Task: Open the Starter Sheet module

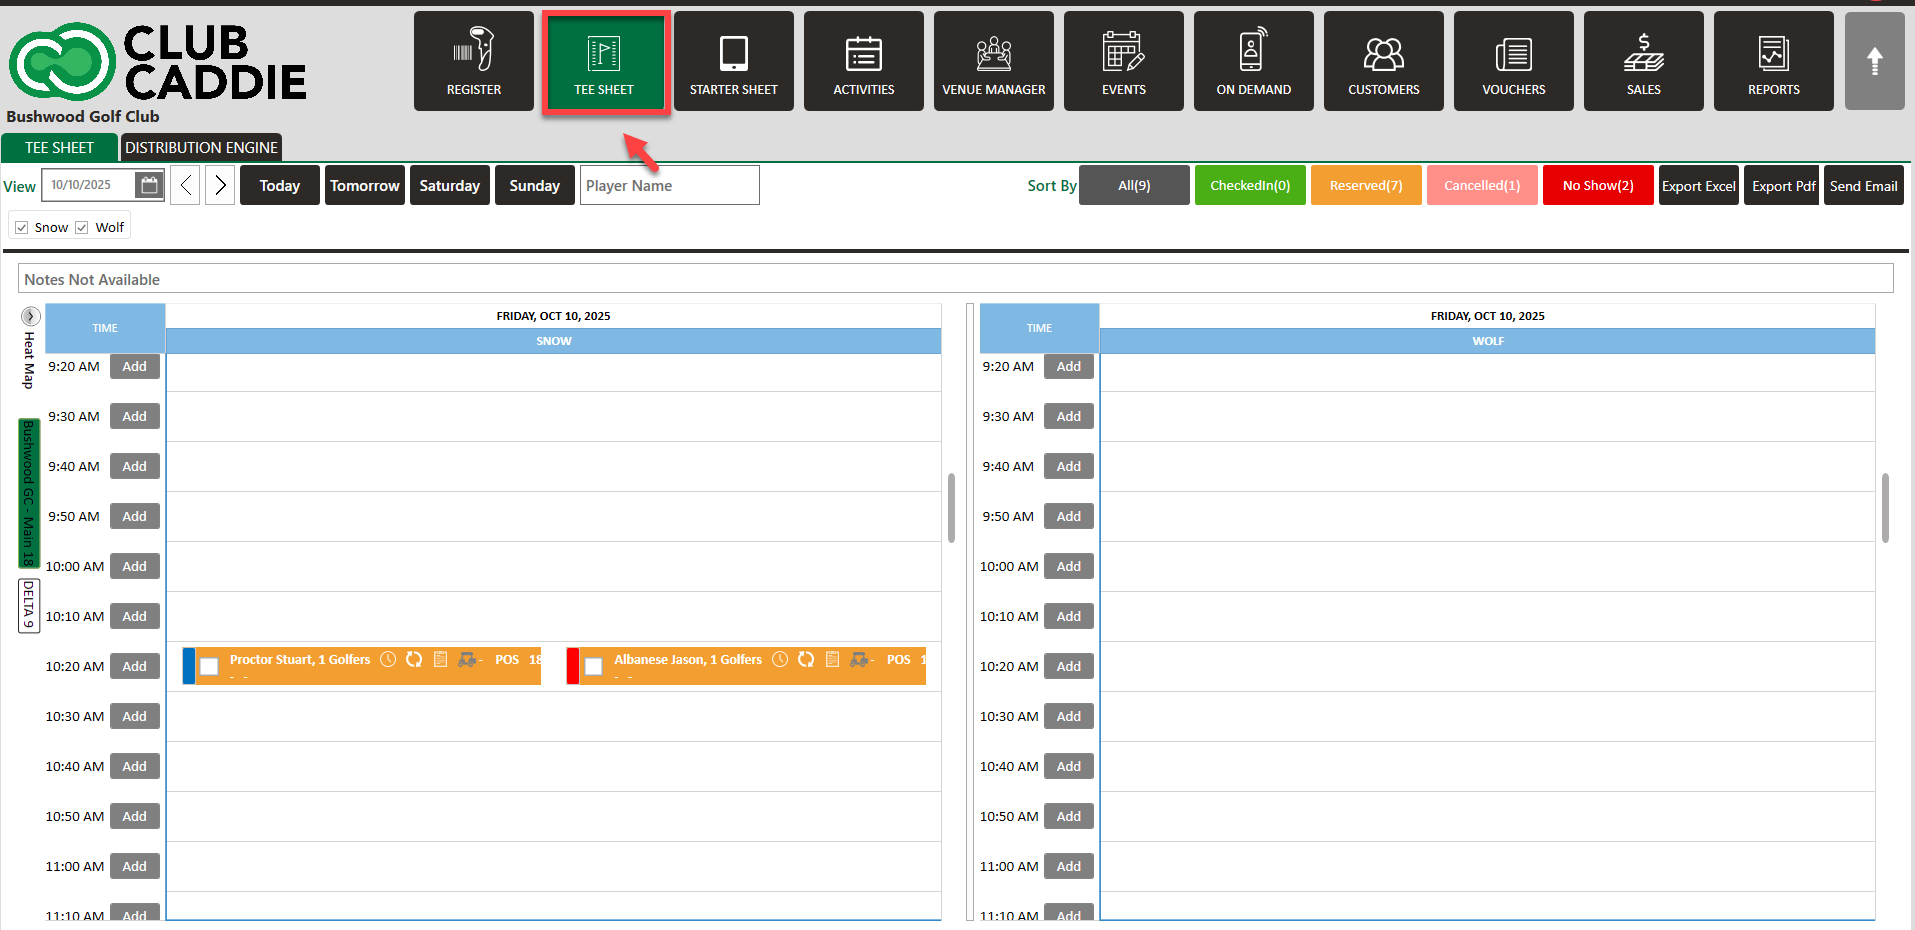Action: [733, 61]
